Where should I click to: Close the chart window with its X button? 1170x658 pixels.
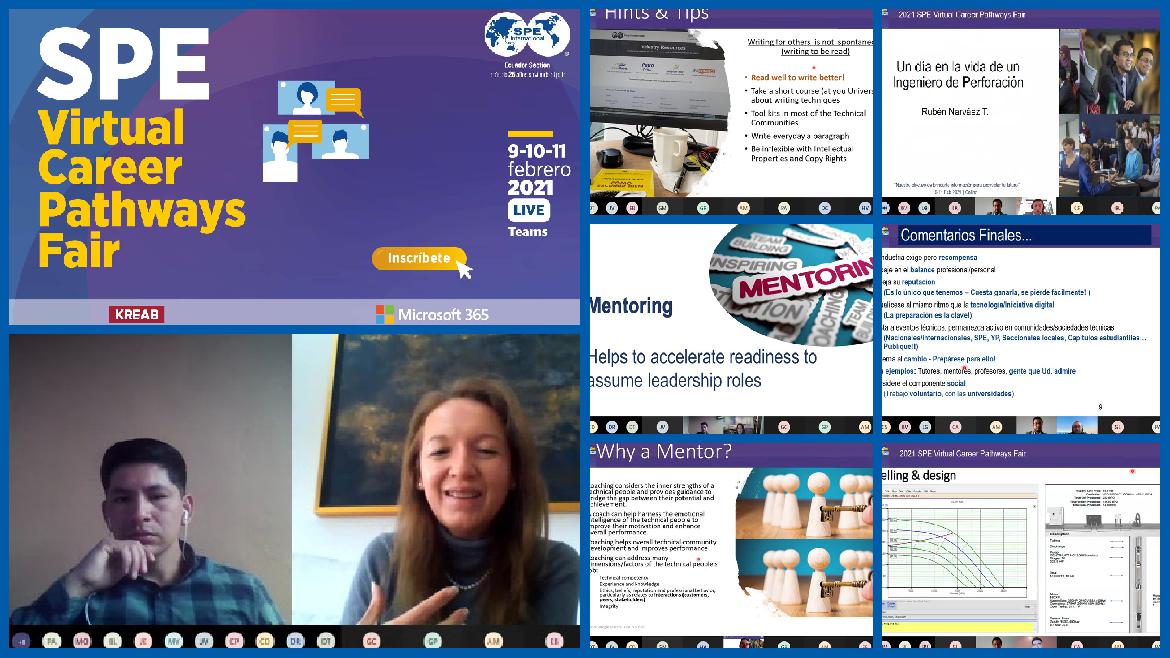(x=1034, y=507)
